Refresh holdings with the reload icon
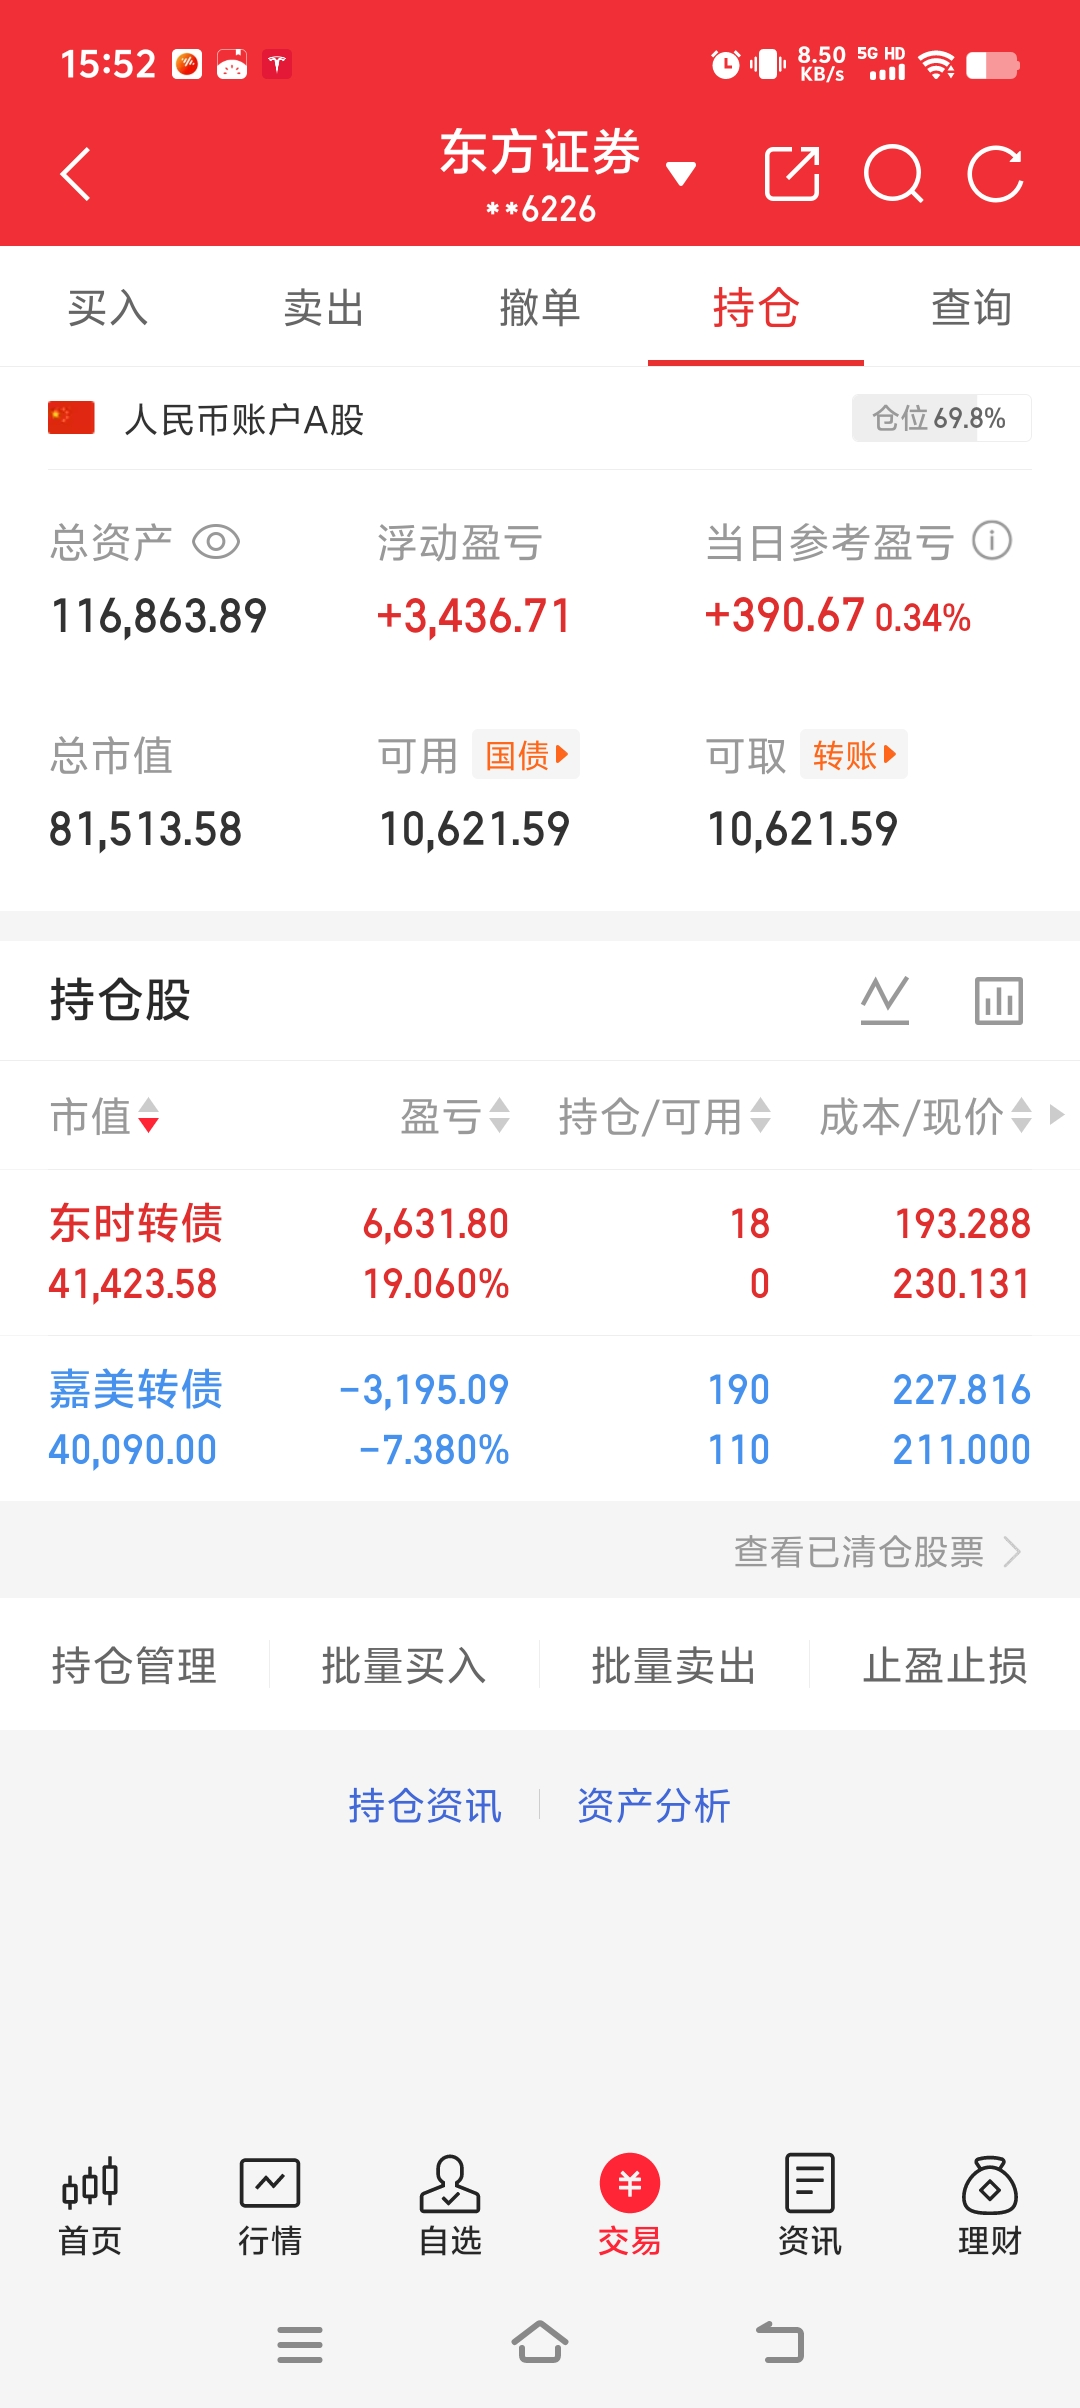 [996, 174]
